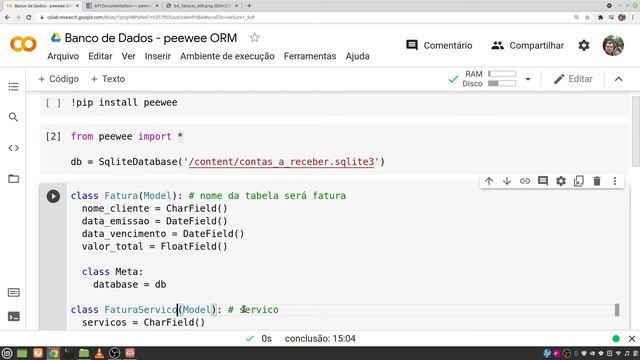Open more cell actions menu
This screenshot has height=360, width=640.
click(x=615, y=181)
